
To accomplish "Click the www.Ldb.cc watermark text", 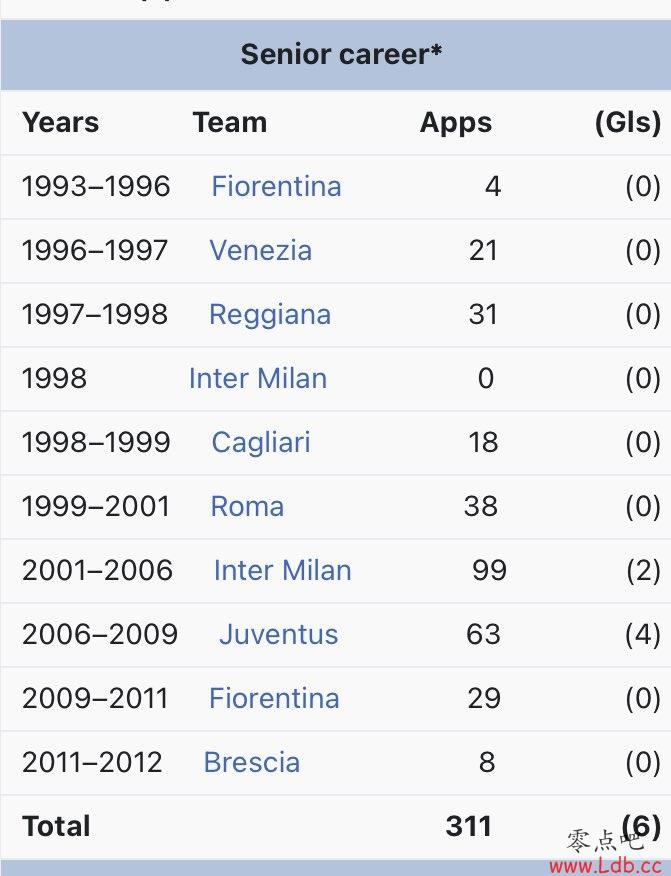I will tap(606, 865).
